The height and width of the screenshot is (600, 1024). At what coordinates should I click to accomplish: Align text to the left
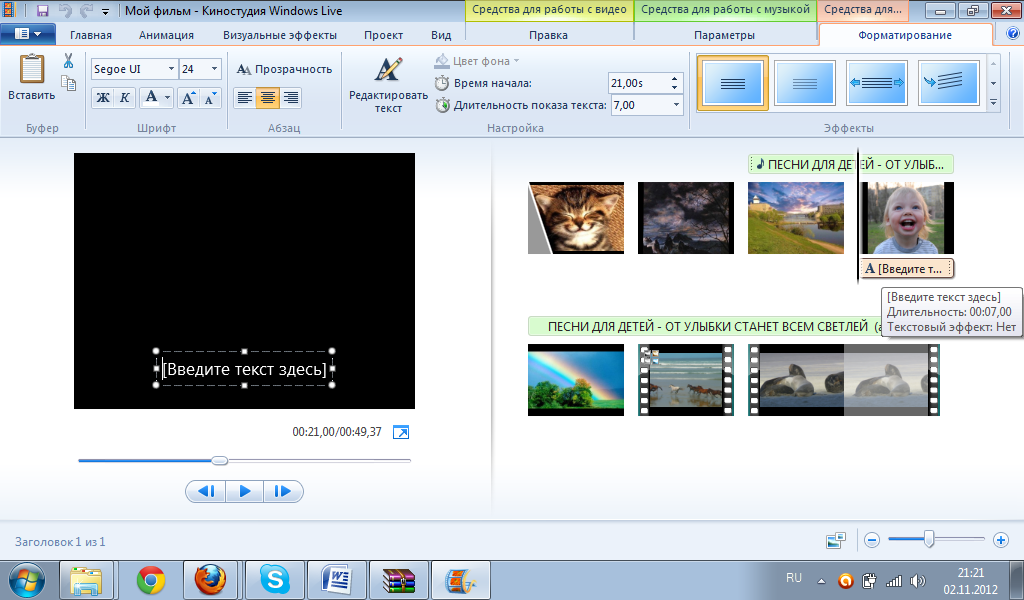(x=245, y=98)
